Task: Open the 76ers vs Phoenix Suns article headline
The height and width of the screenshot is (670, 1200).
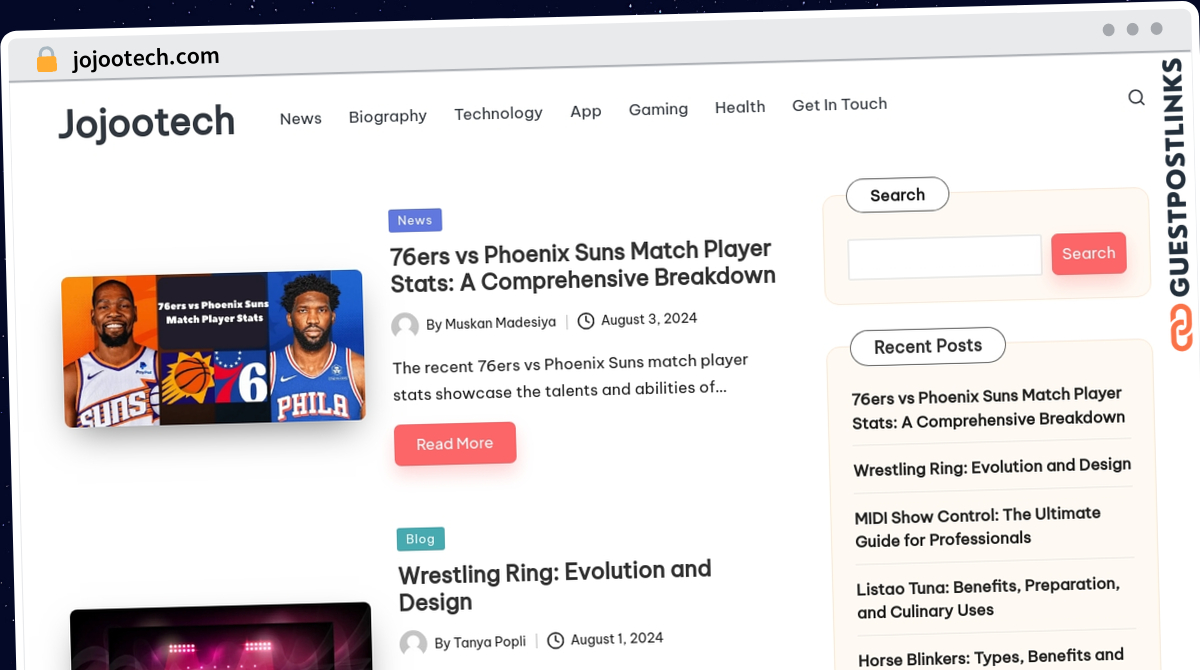Action: click(583, 265)
